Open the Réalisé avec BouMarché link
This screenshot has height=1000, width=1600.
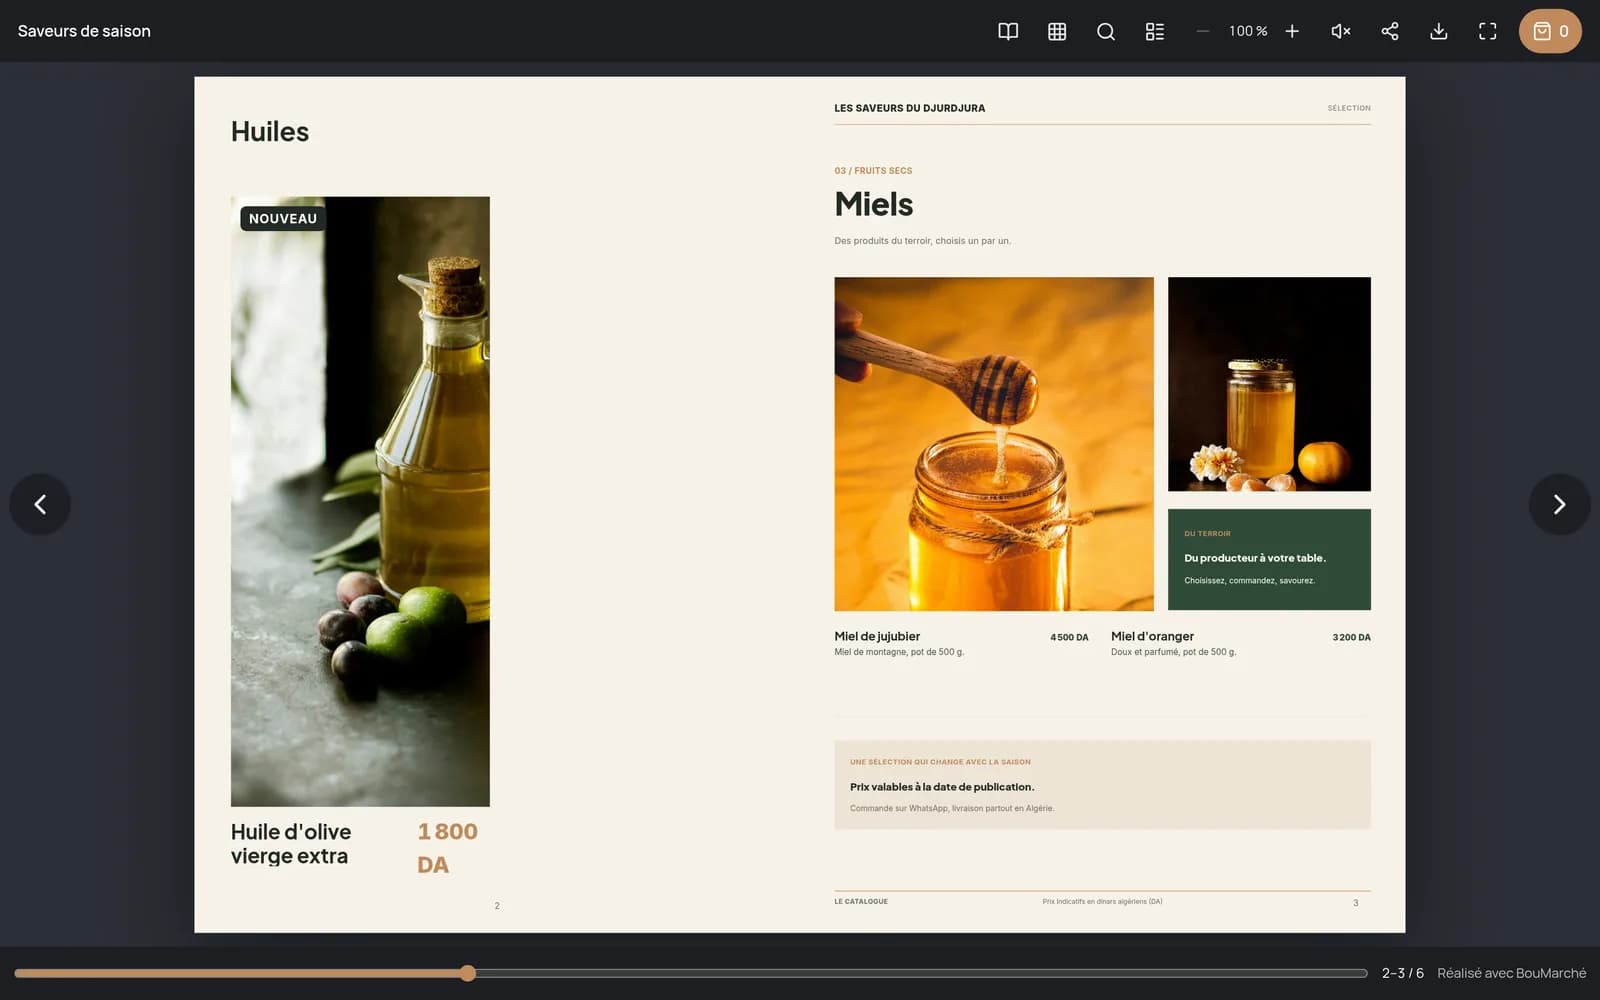(x=1511, y=973)
